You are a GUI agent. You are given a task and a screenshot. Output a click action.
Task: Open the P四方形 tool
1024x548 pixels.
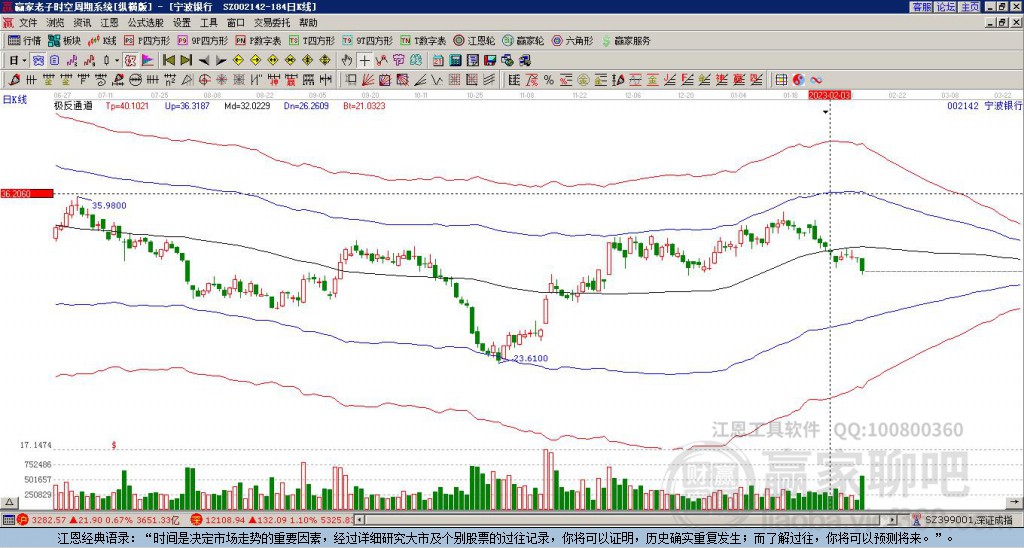pos(147,41)
